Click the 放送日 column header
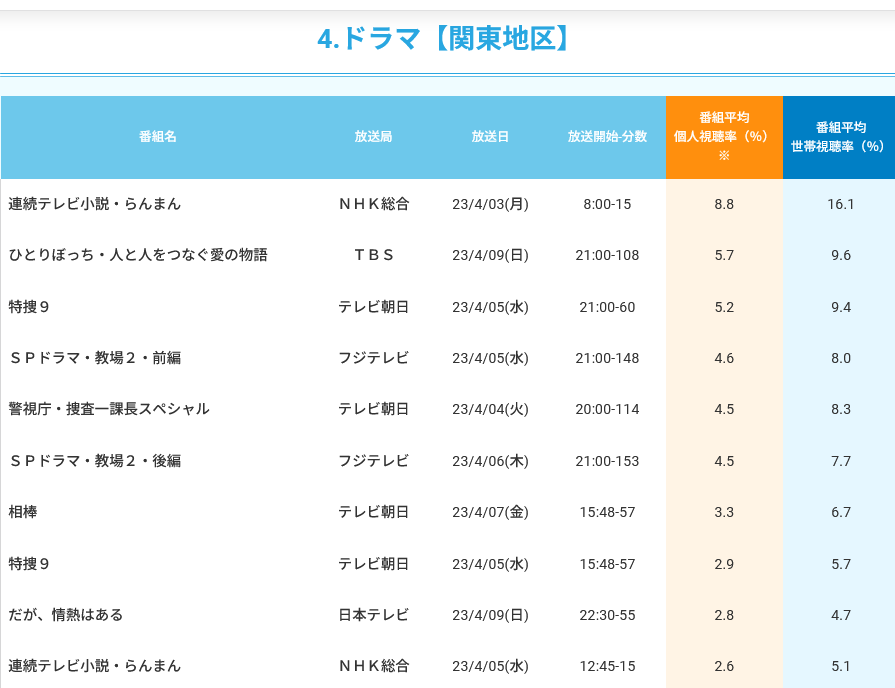Image resolution: width=895 pixels, height=688 pixels. click(490, 137)
